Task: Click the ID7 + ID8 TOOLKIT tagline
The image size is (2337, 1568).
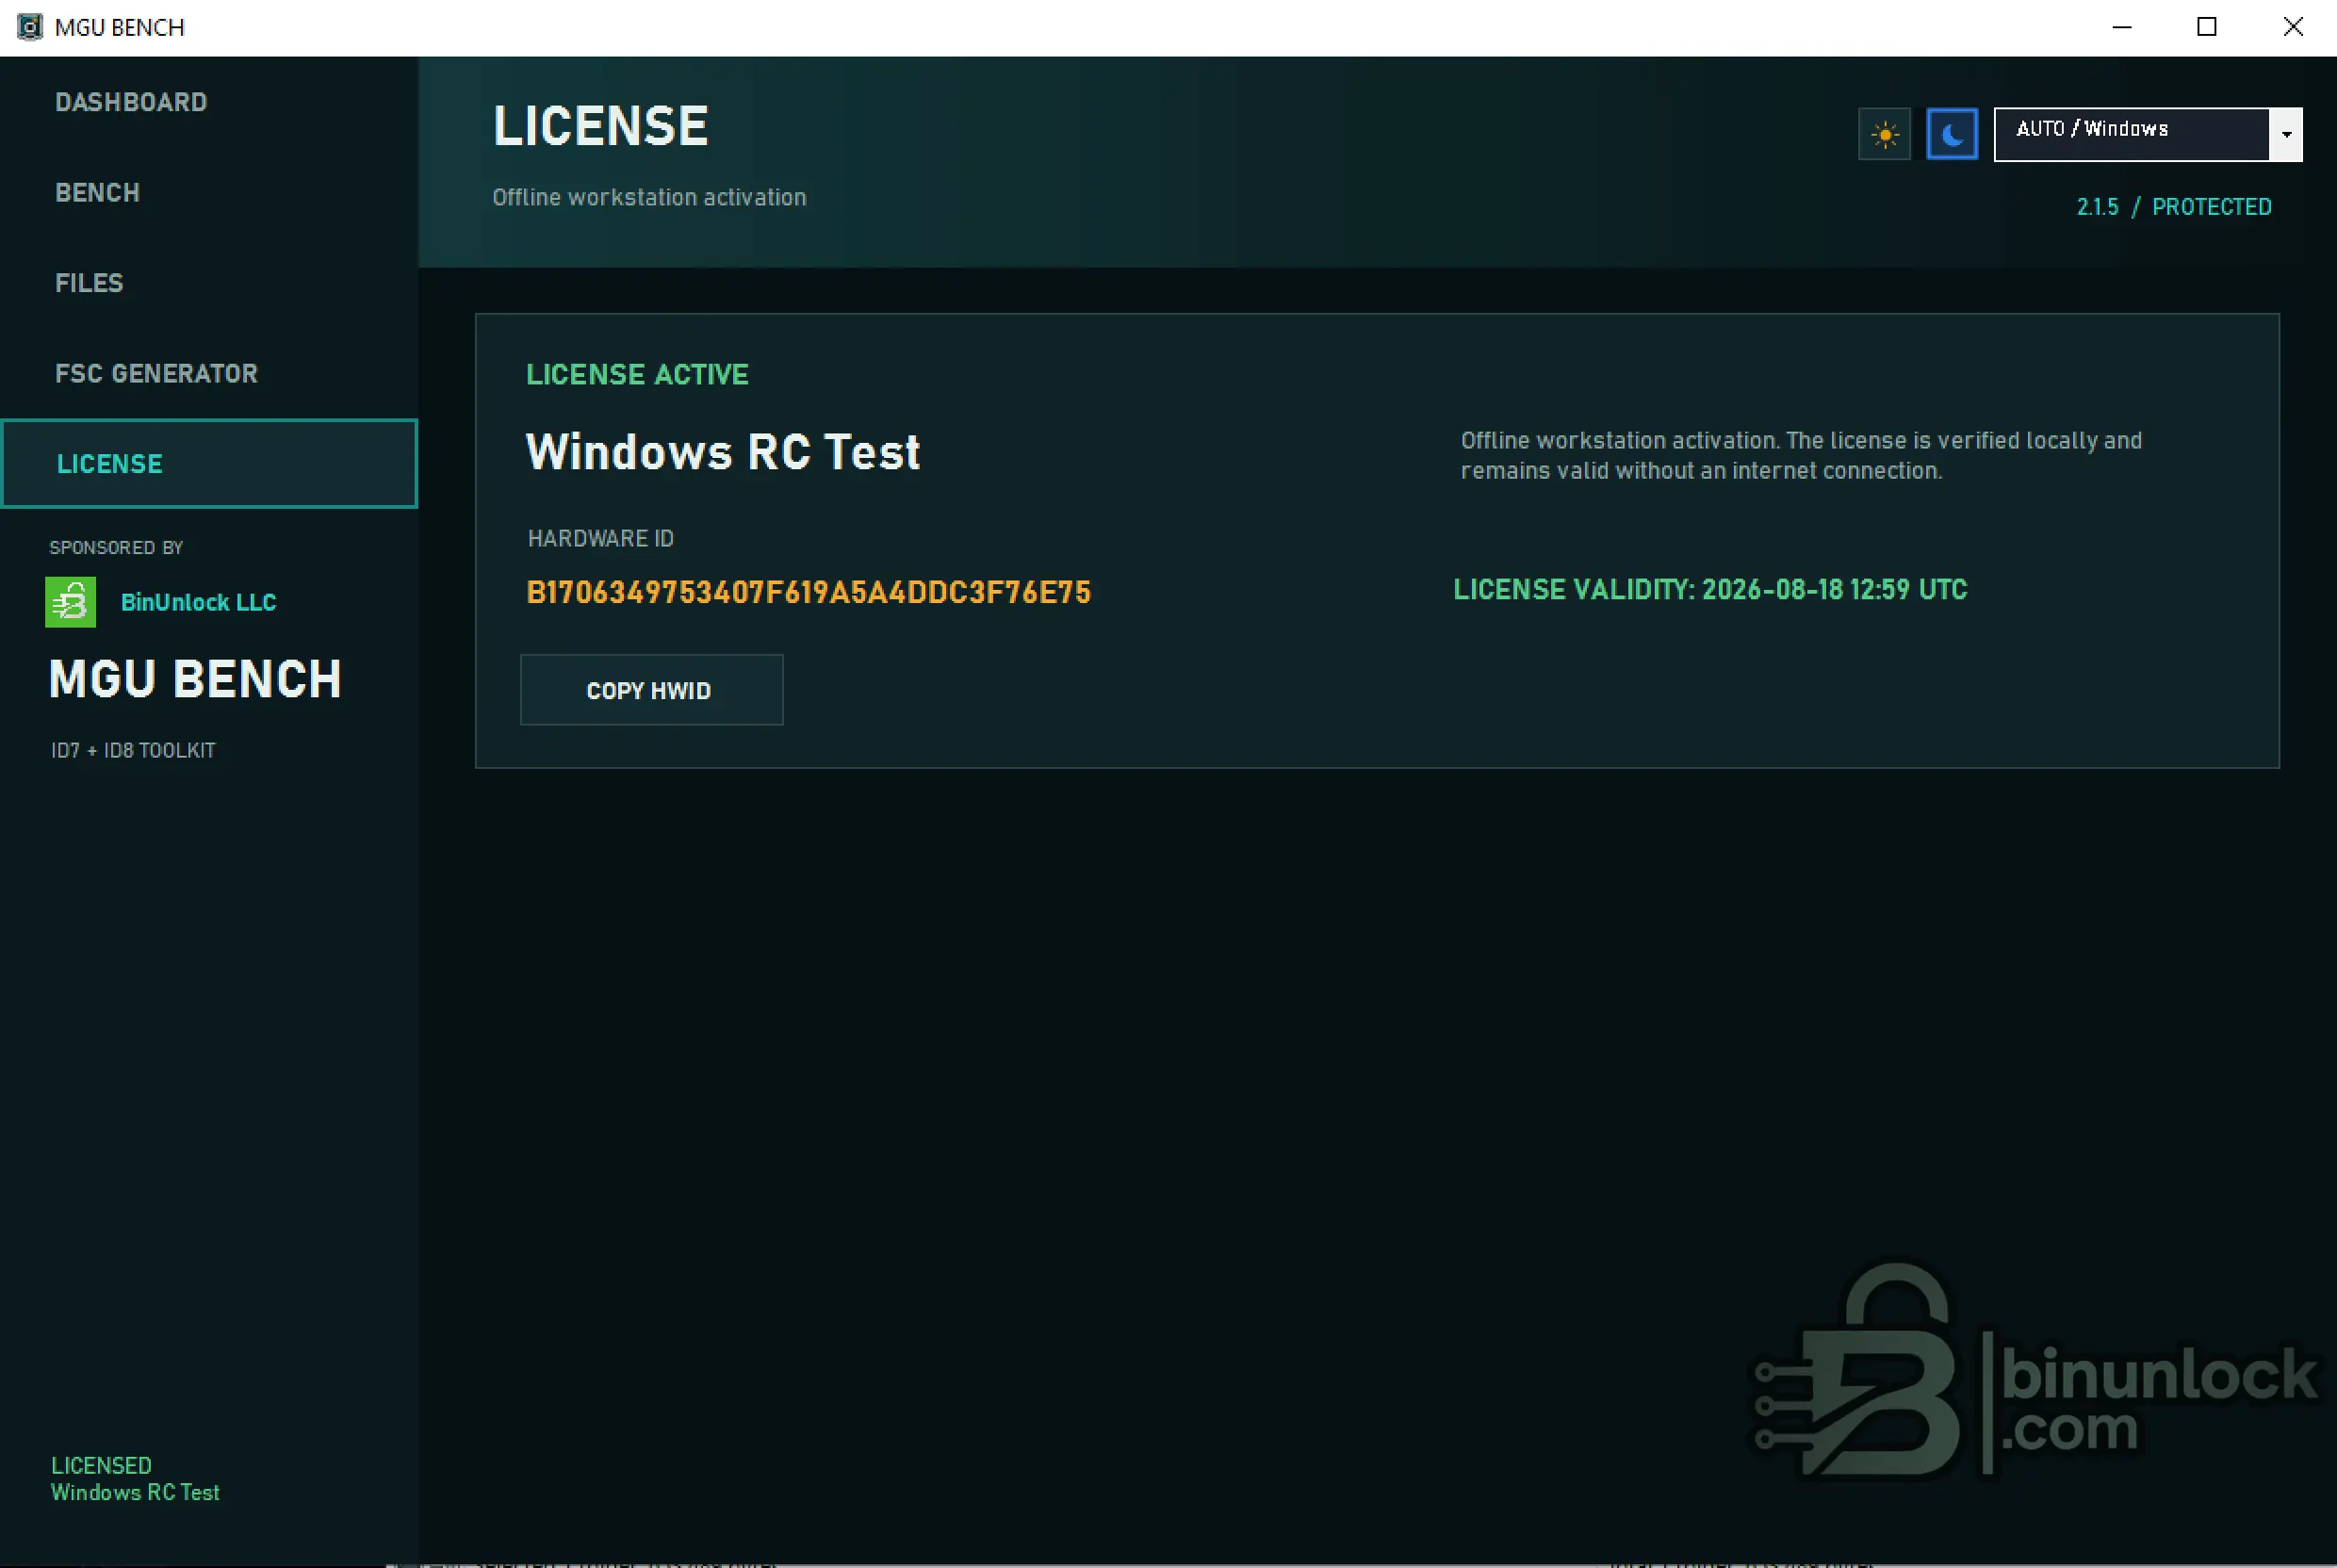Action: [133, 750]
